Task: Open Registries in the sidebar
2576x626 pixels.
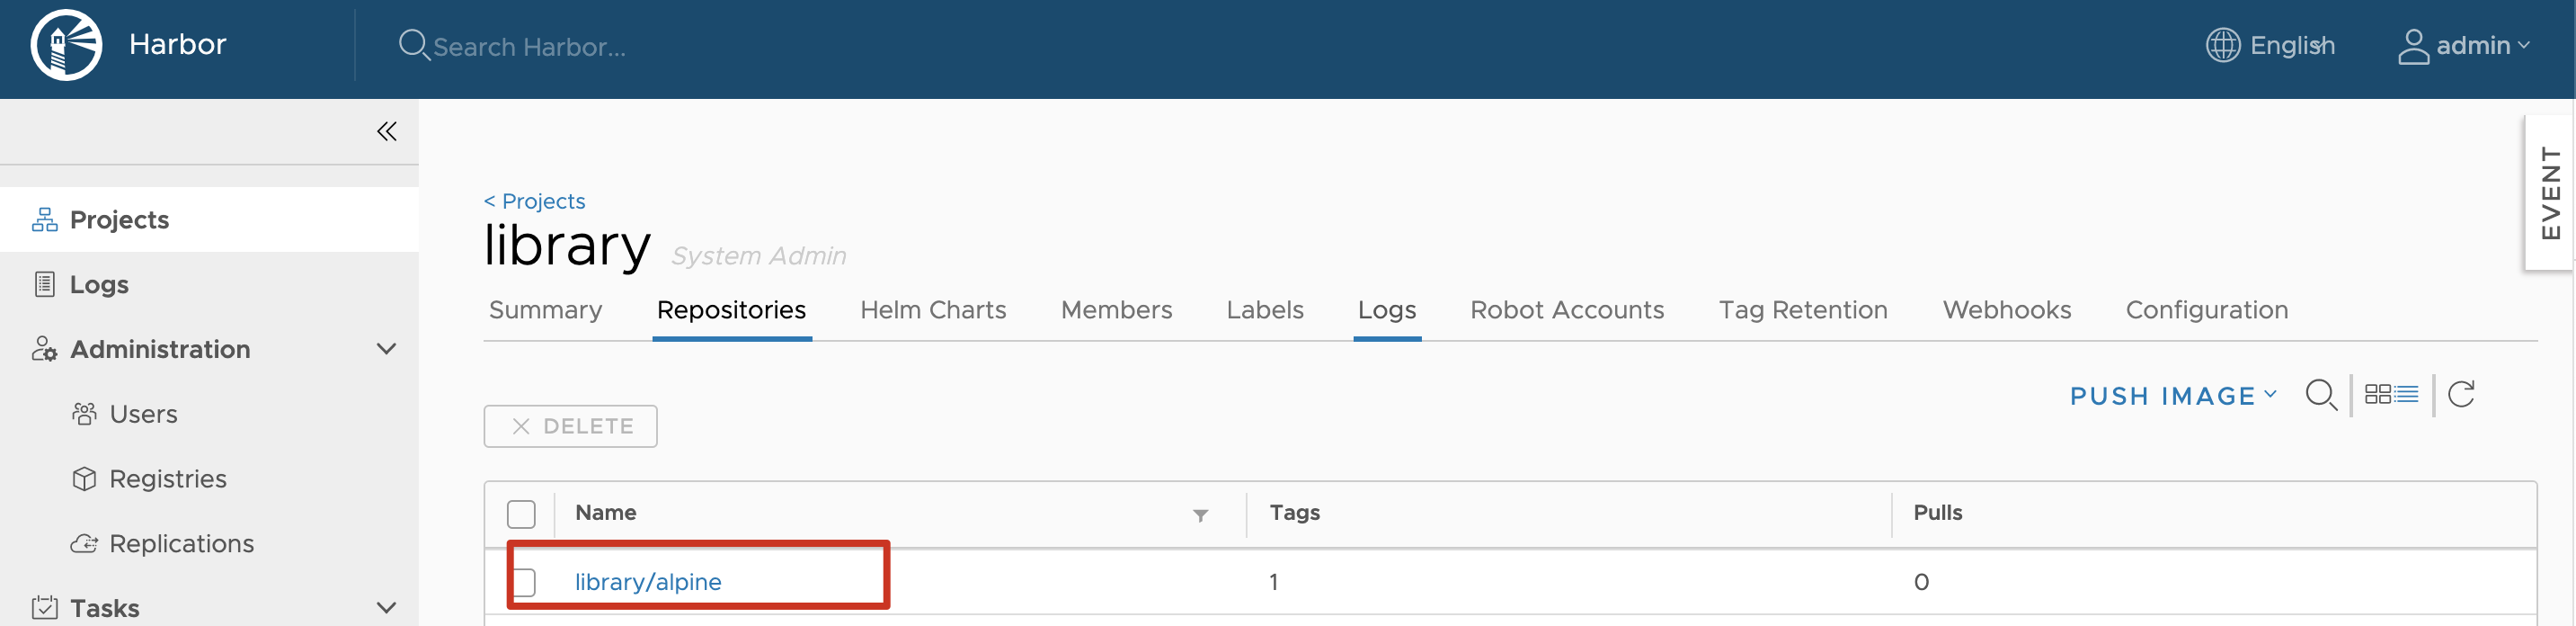Action: pyautogui.click(x=168, y=479)
